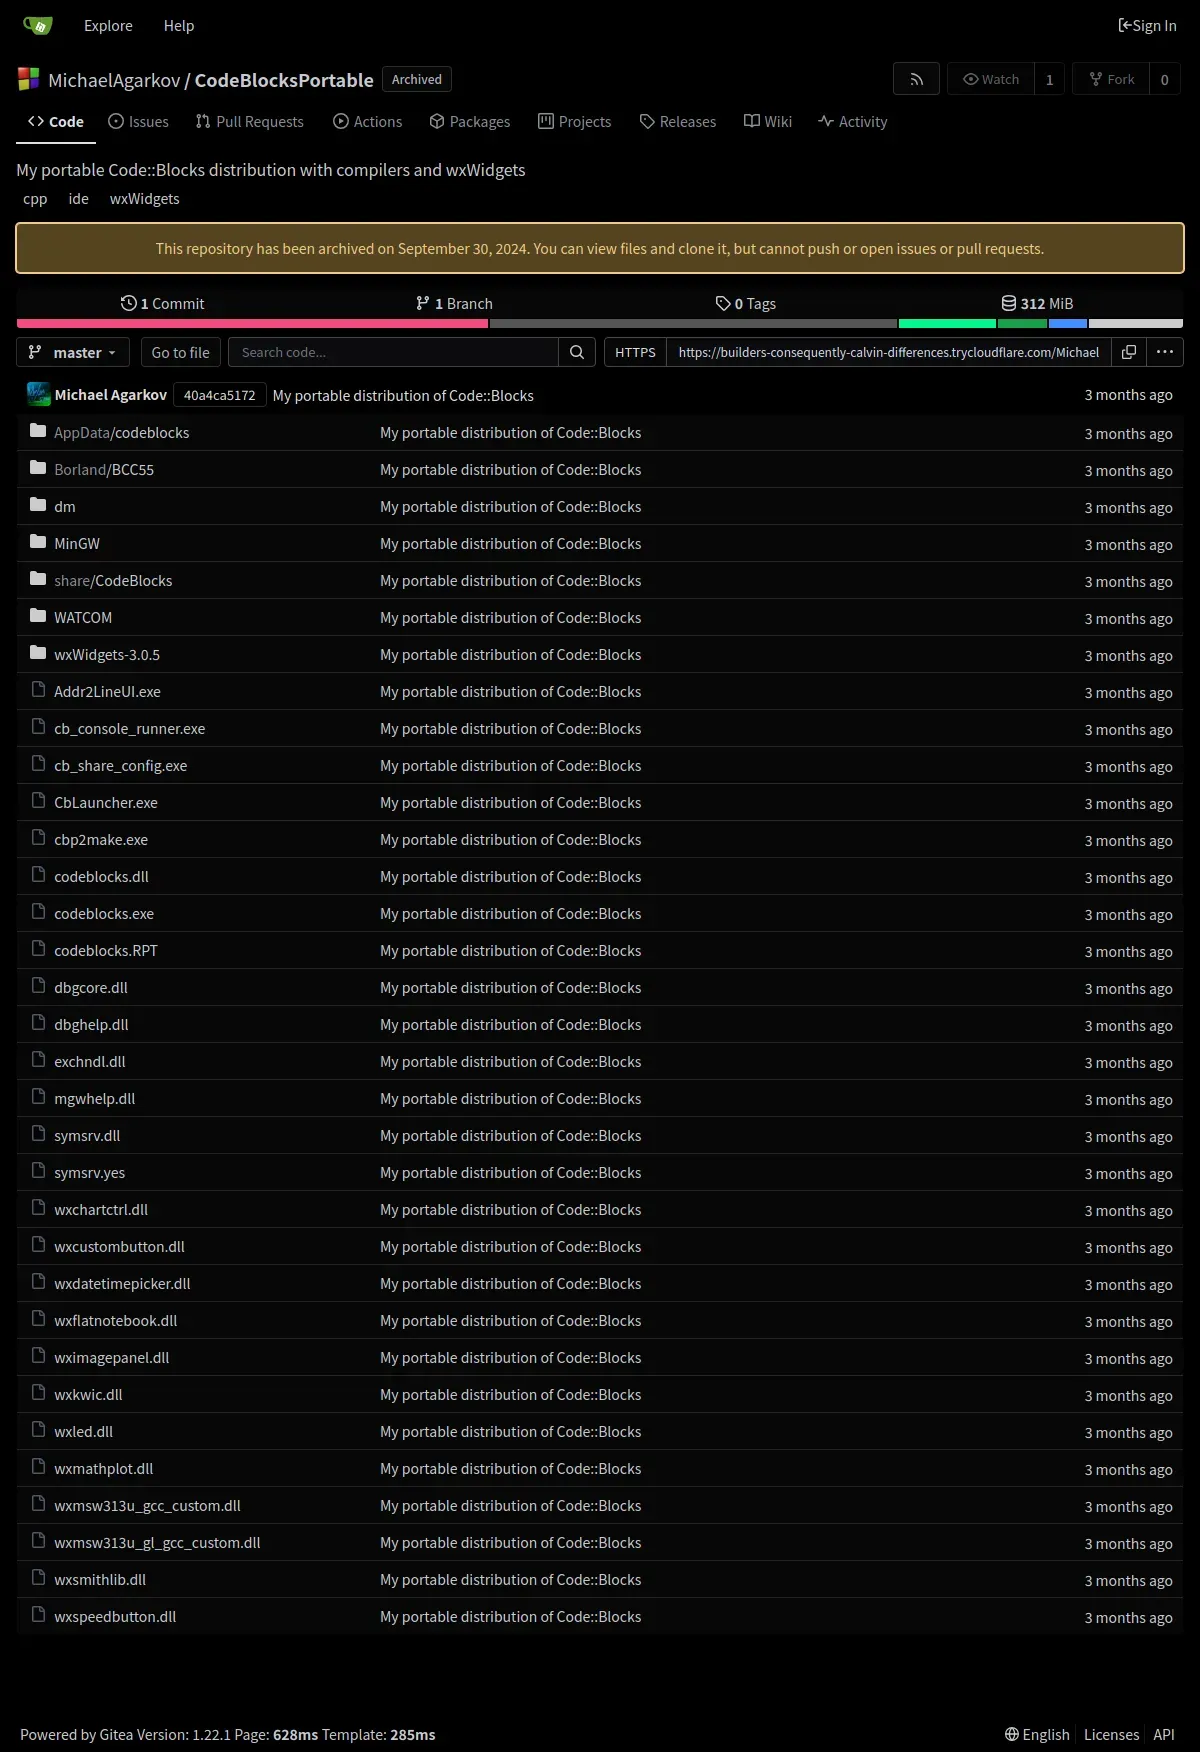
Task: Click the Watch button
Action: [x=991, y=79]
